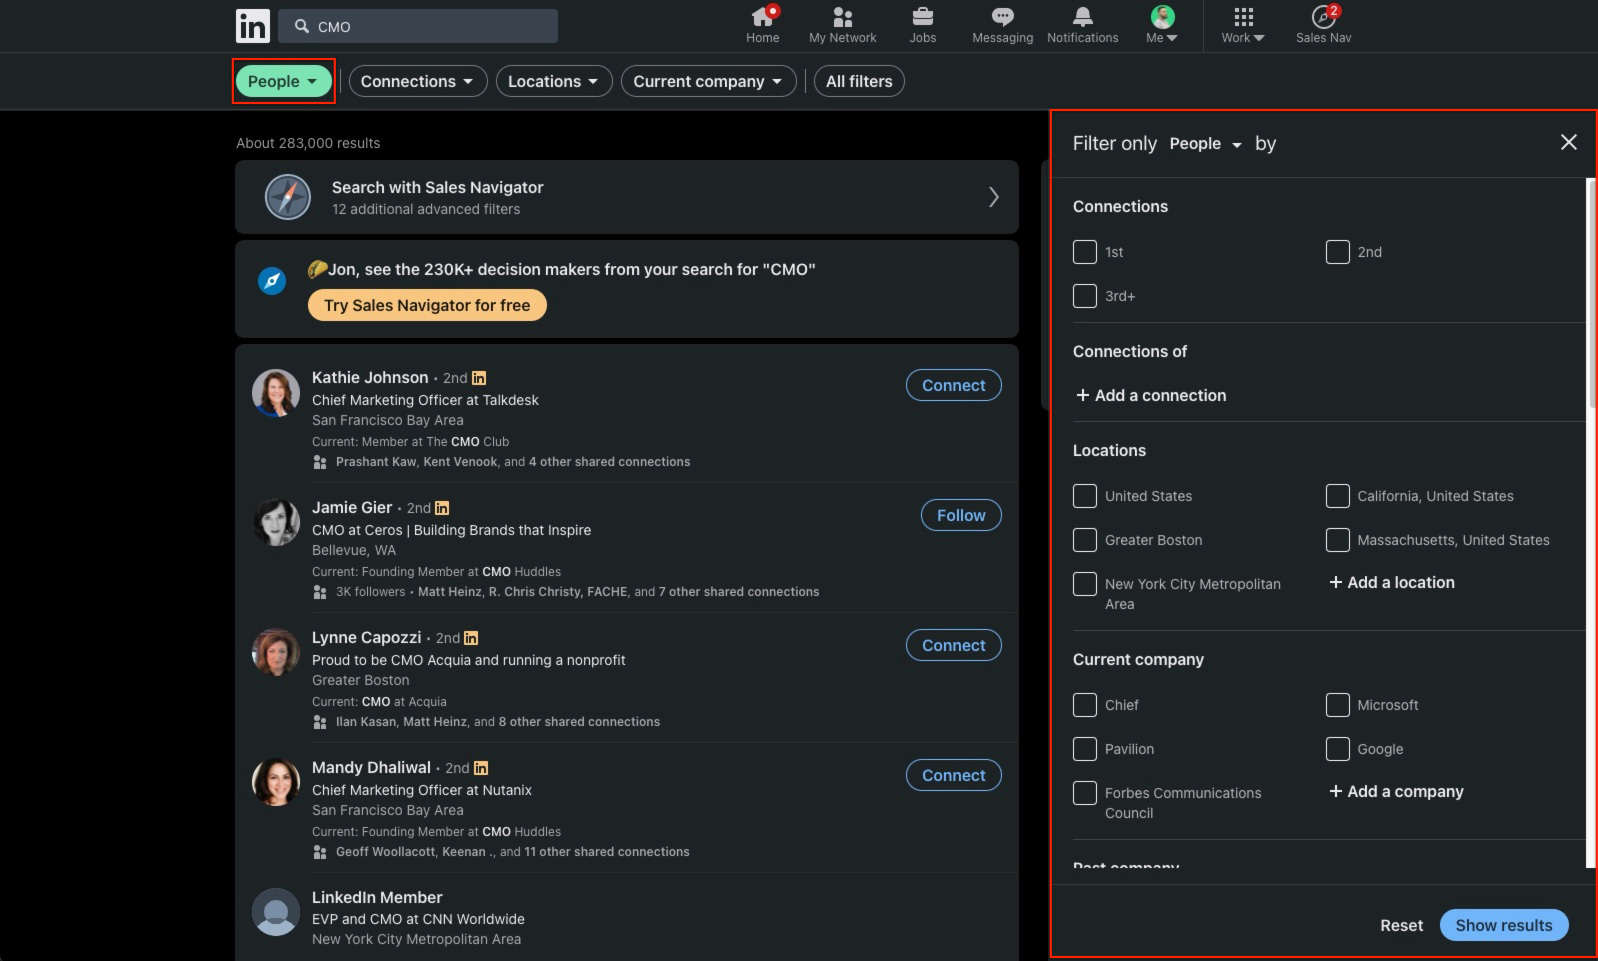Viewport: 1598px width, 961px height.
Task: Click Add a connection
Action: click(1151, 395)
